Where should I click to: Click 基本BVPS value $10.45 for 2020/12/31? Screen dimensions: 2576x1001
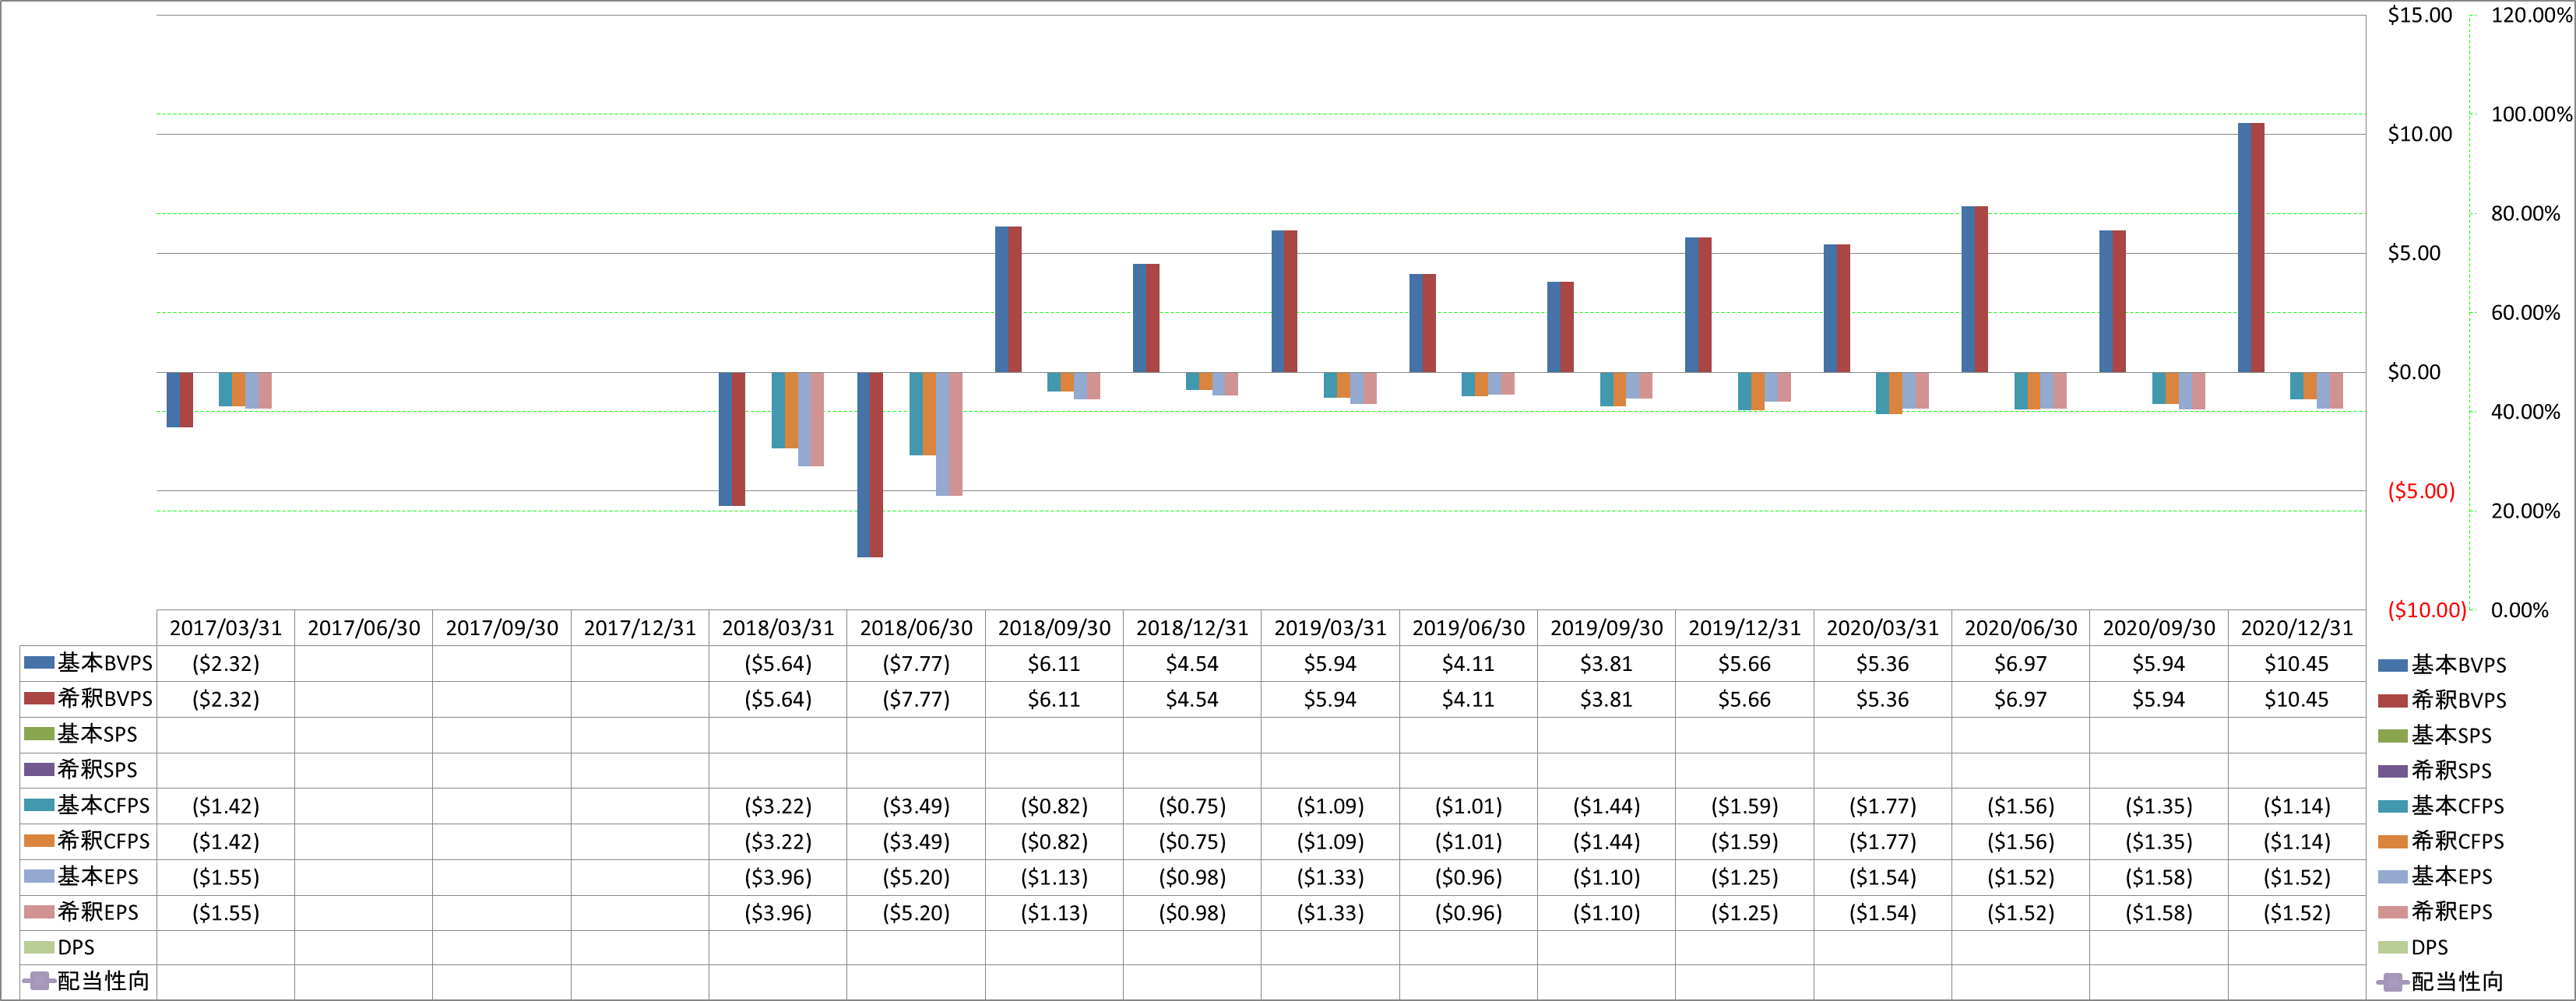click(x=2297, y=664)
